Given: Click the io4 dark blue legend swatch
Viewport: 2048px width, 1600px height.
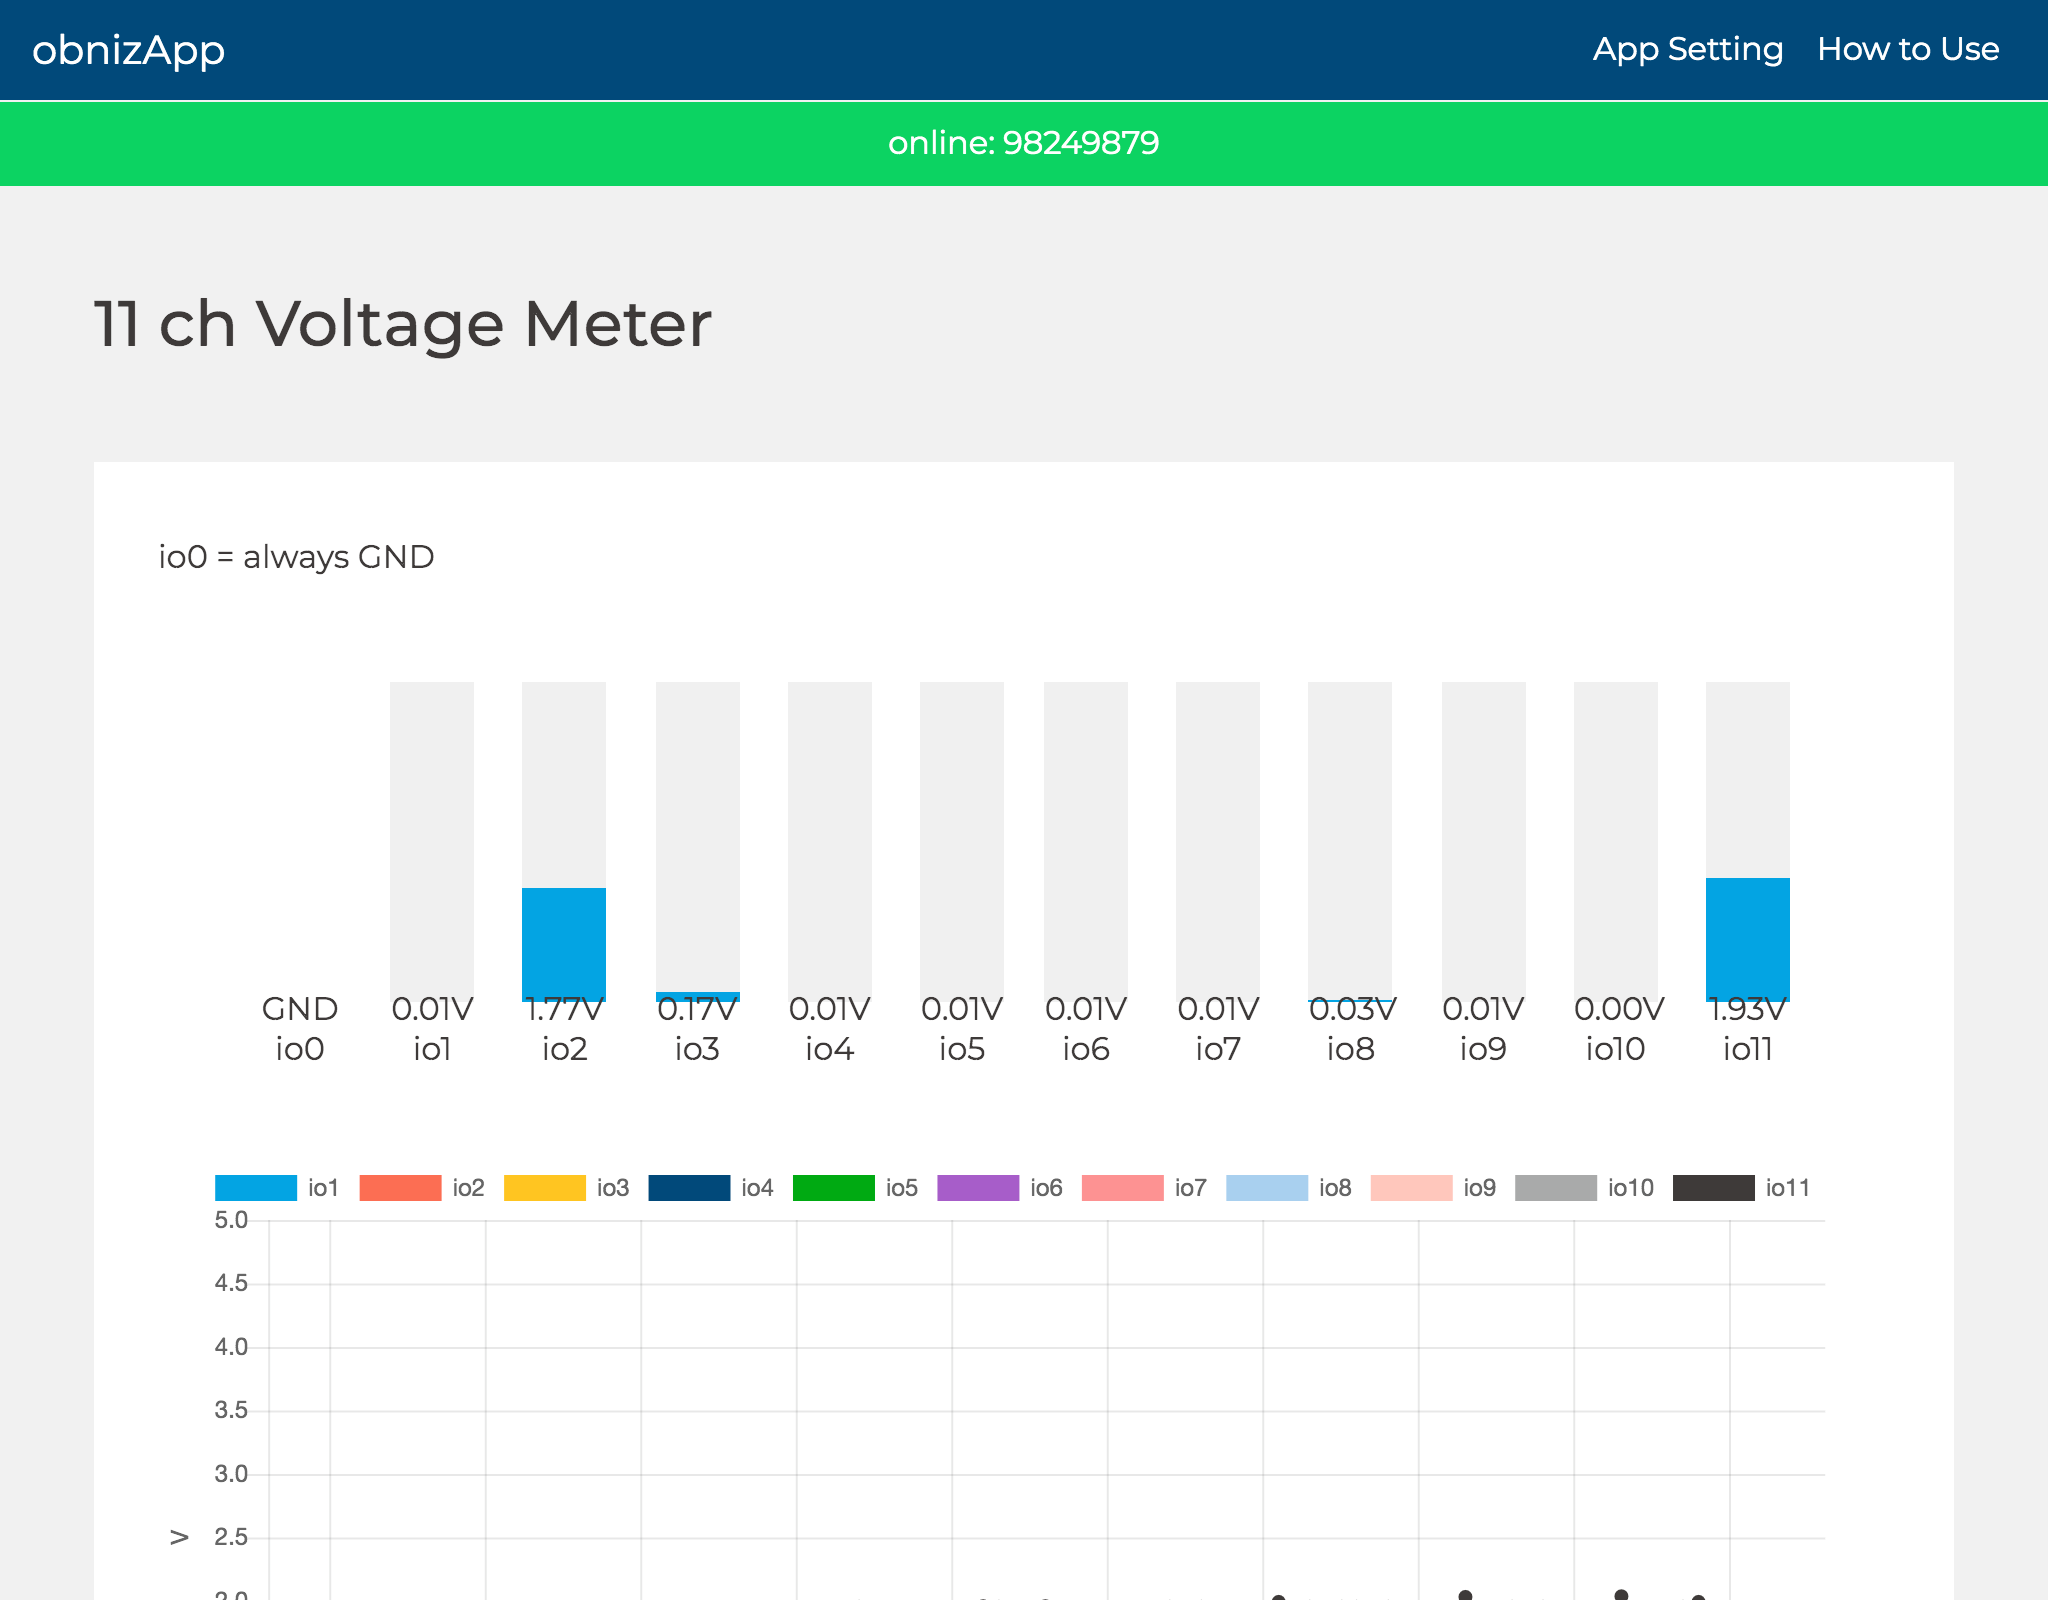Looking at the screenshot, I should coord(689,1188).
